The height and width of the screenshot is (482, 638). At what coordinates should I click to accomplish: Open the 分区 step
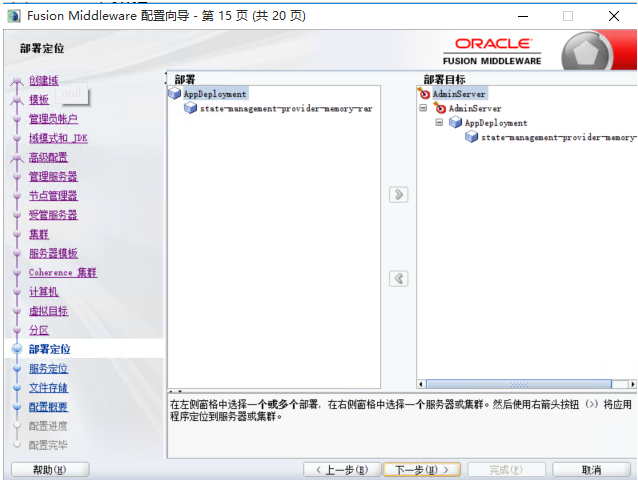point(39,330)
